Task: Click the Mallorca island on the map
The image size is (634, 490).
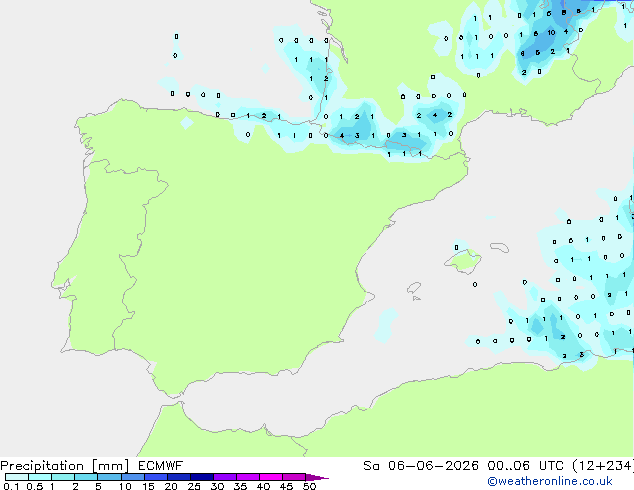Action: pos(463,261)
